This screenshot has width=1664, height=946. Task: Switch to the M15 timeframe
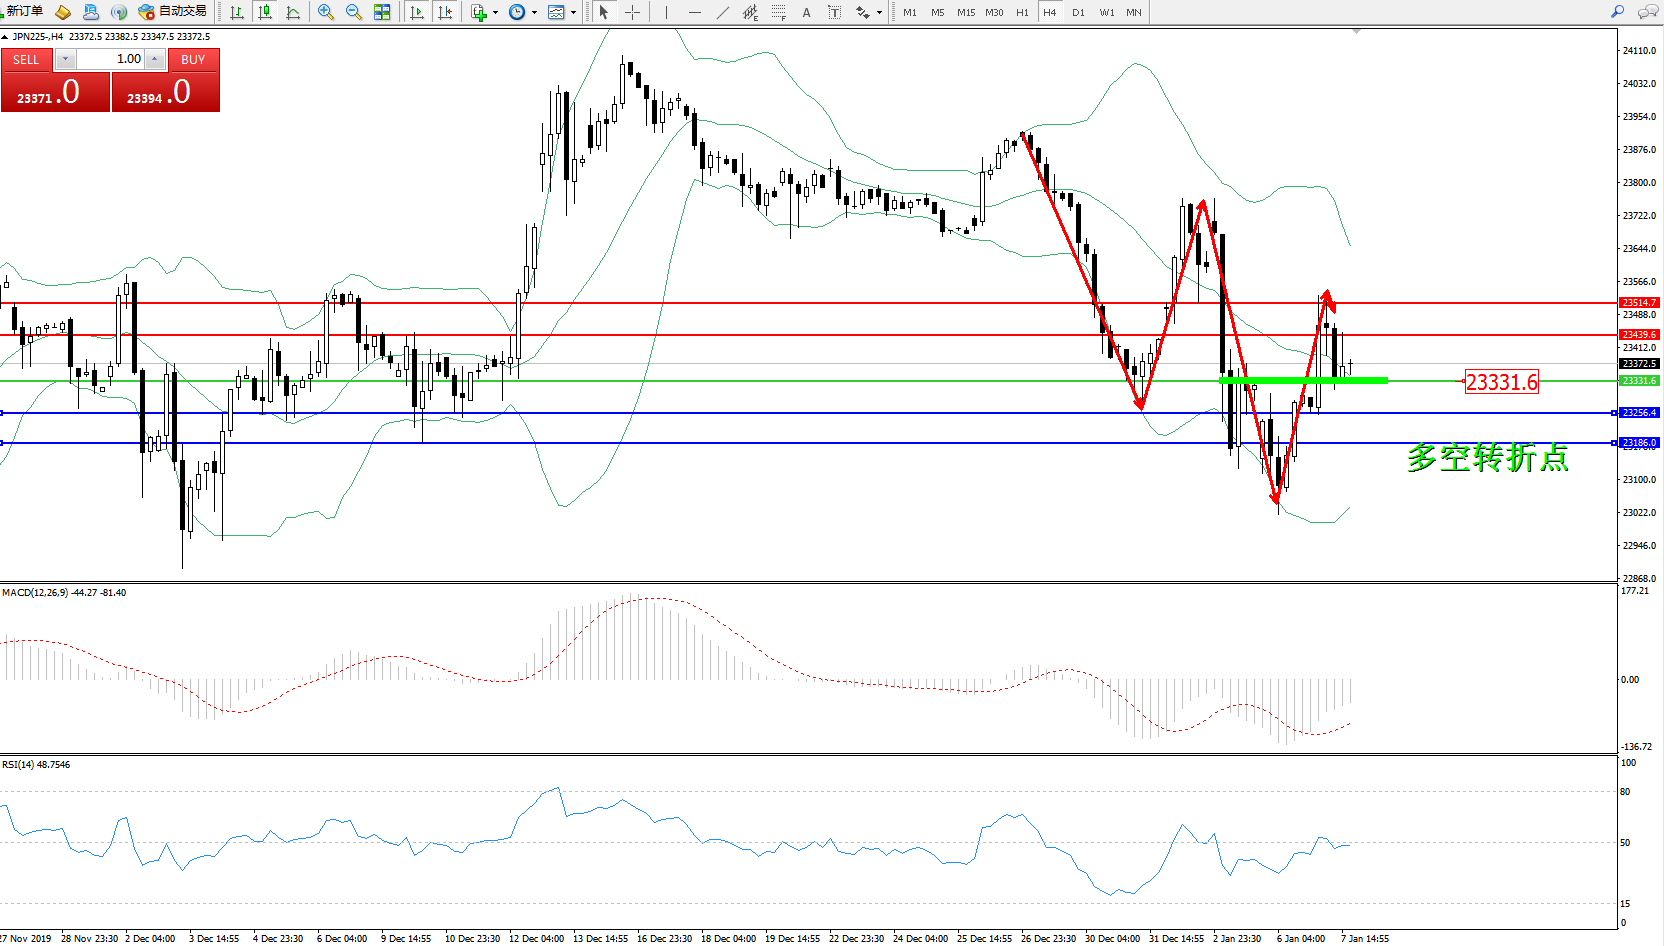point(965,12)
